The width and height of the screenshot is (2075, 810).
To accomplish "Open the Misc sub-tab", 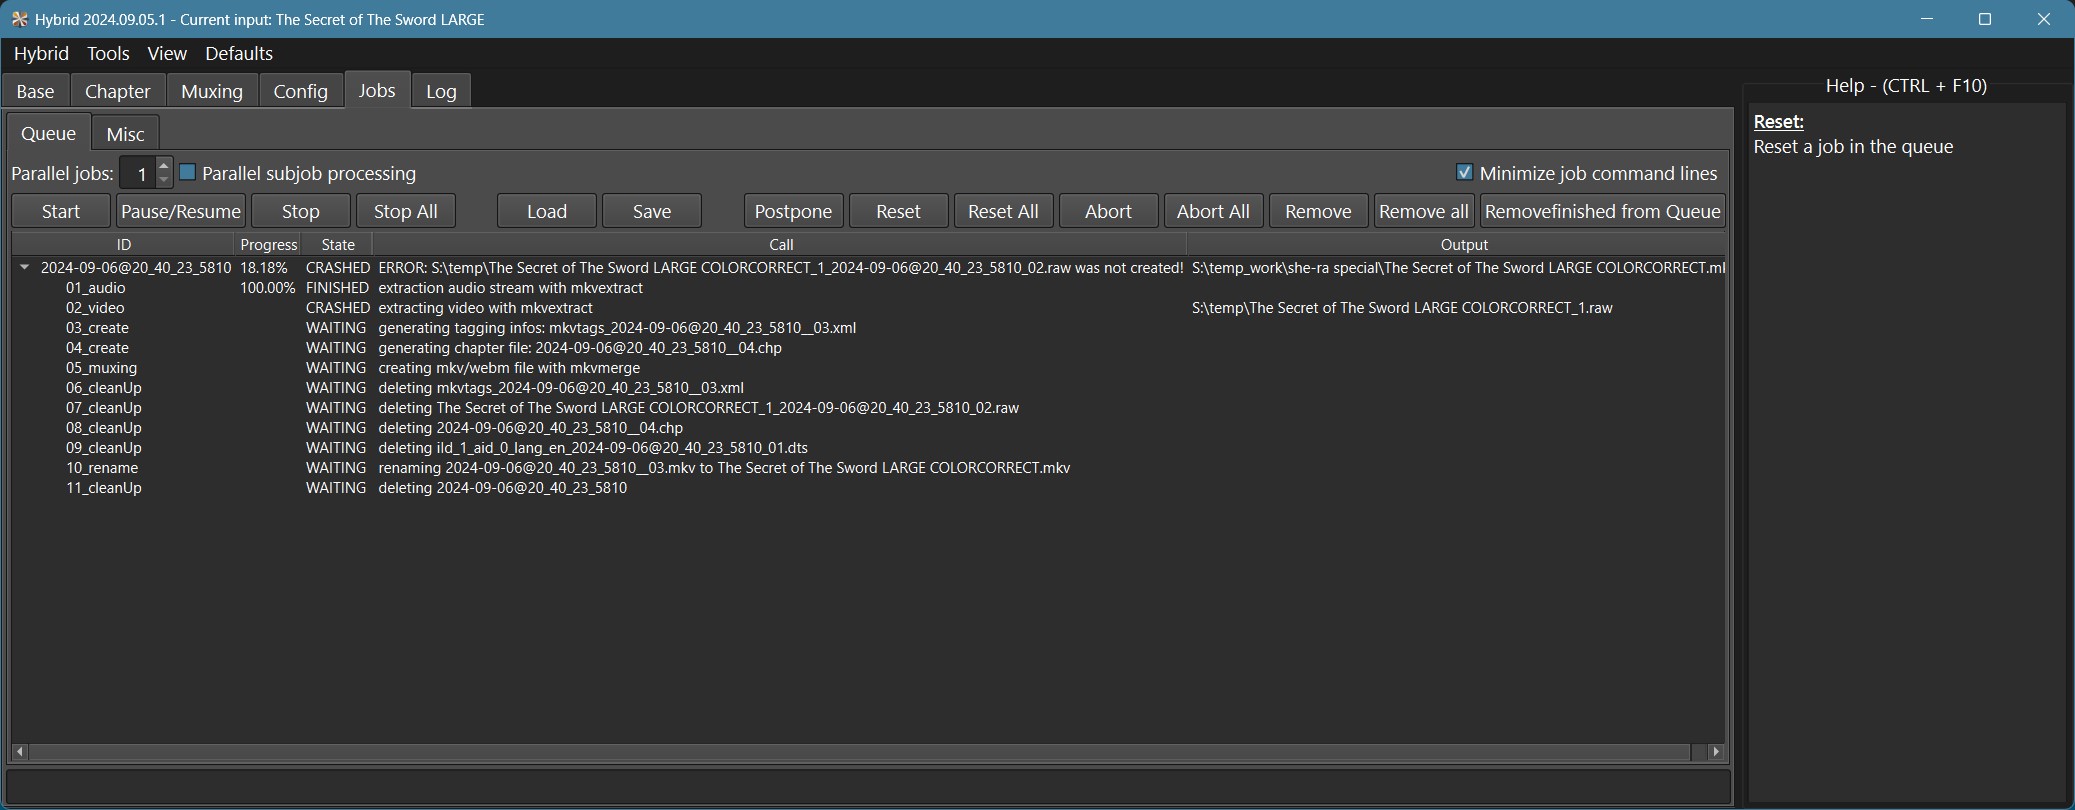I will pyautogui.click(x=125, y=134).
